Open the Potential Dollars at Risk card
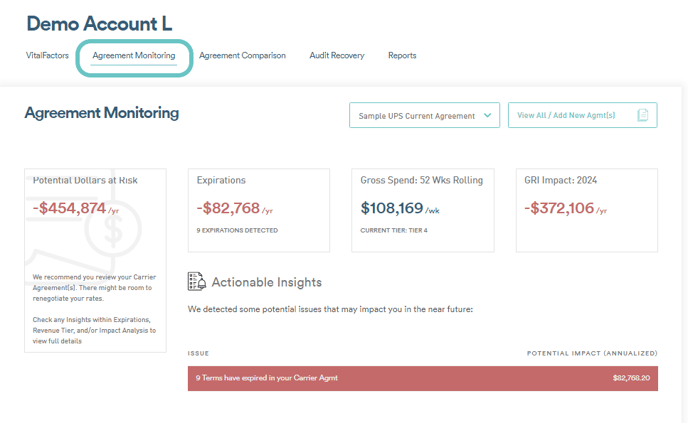 point(95,260)
